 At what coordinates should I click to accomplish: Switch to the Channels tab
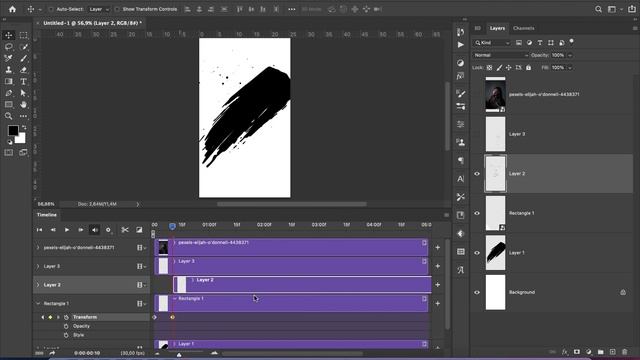click(524, 28)
